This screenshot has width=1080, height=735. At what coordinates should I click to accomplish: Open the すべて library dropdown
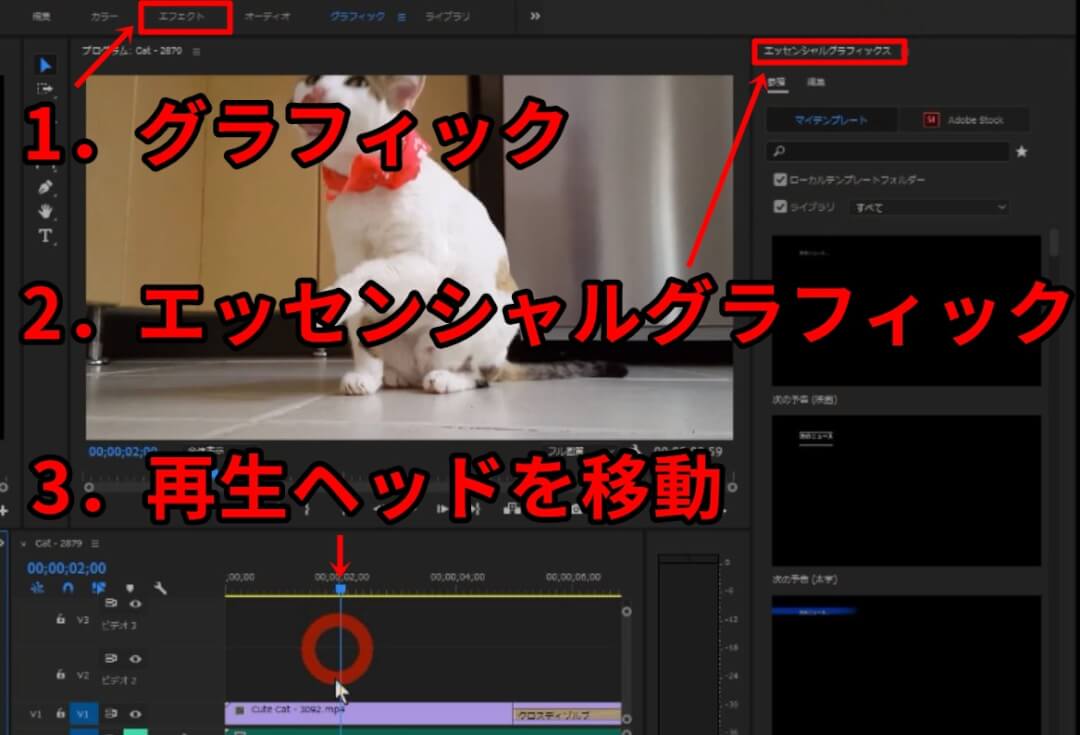pyautogui.click(x=929, y=207)
